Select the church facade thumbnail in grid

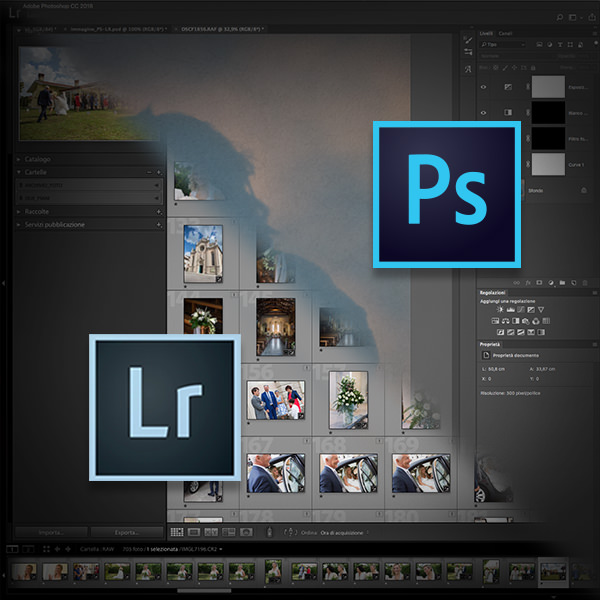(x=203, y=254)
